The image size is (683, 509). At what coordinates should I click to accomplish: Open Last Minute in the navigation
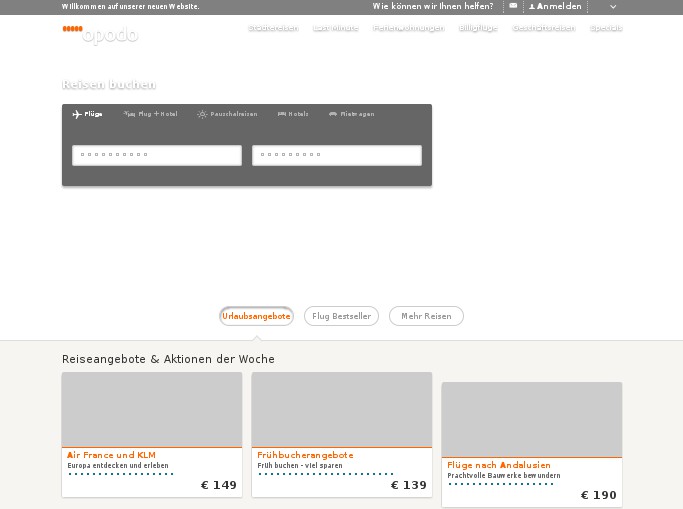click(335, 28)
